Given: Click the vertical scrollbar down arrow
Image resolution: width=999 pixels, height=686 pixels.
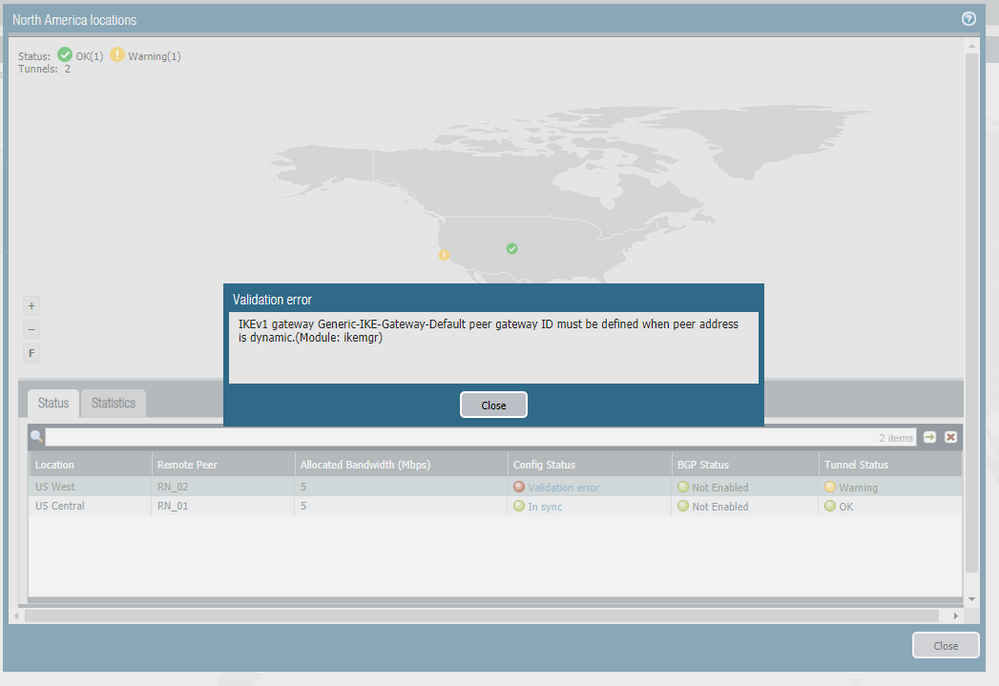Looking at the screenshot, I should pos(972,598).
